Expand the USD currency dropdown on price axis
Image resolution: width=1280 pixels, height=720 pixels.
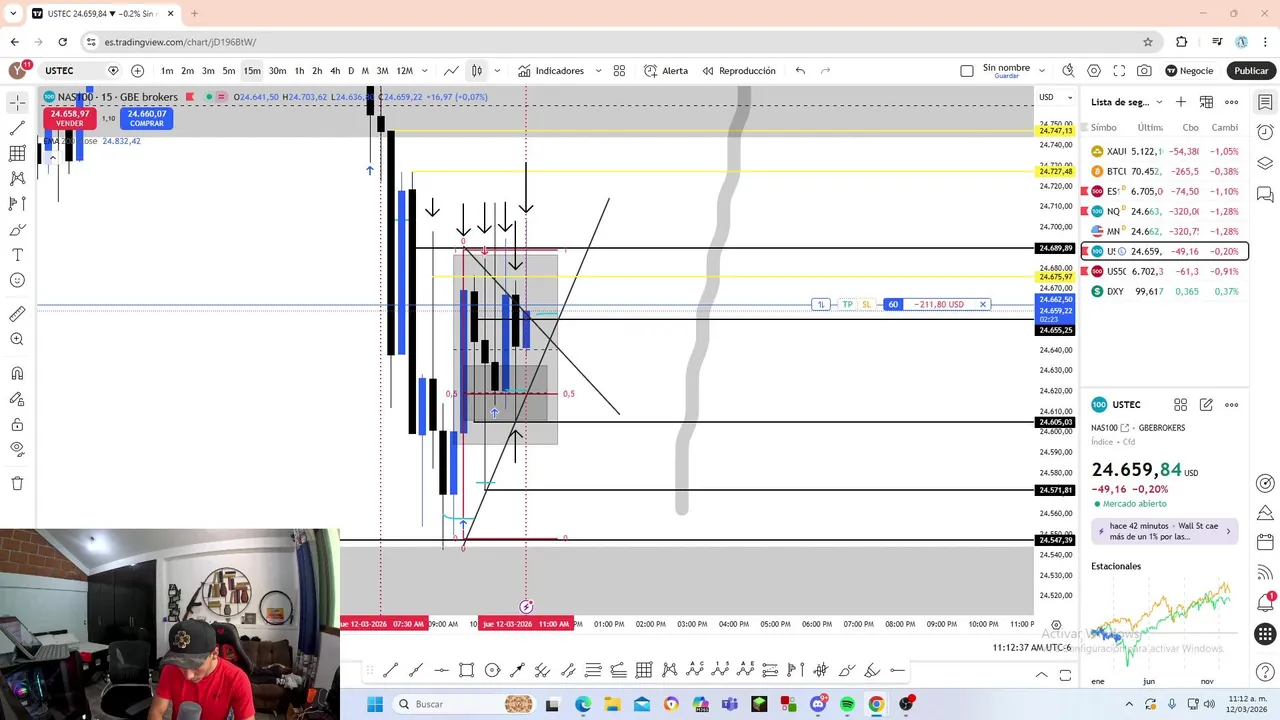pyautogui.click(x=1055, y=97)
